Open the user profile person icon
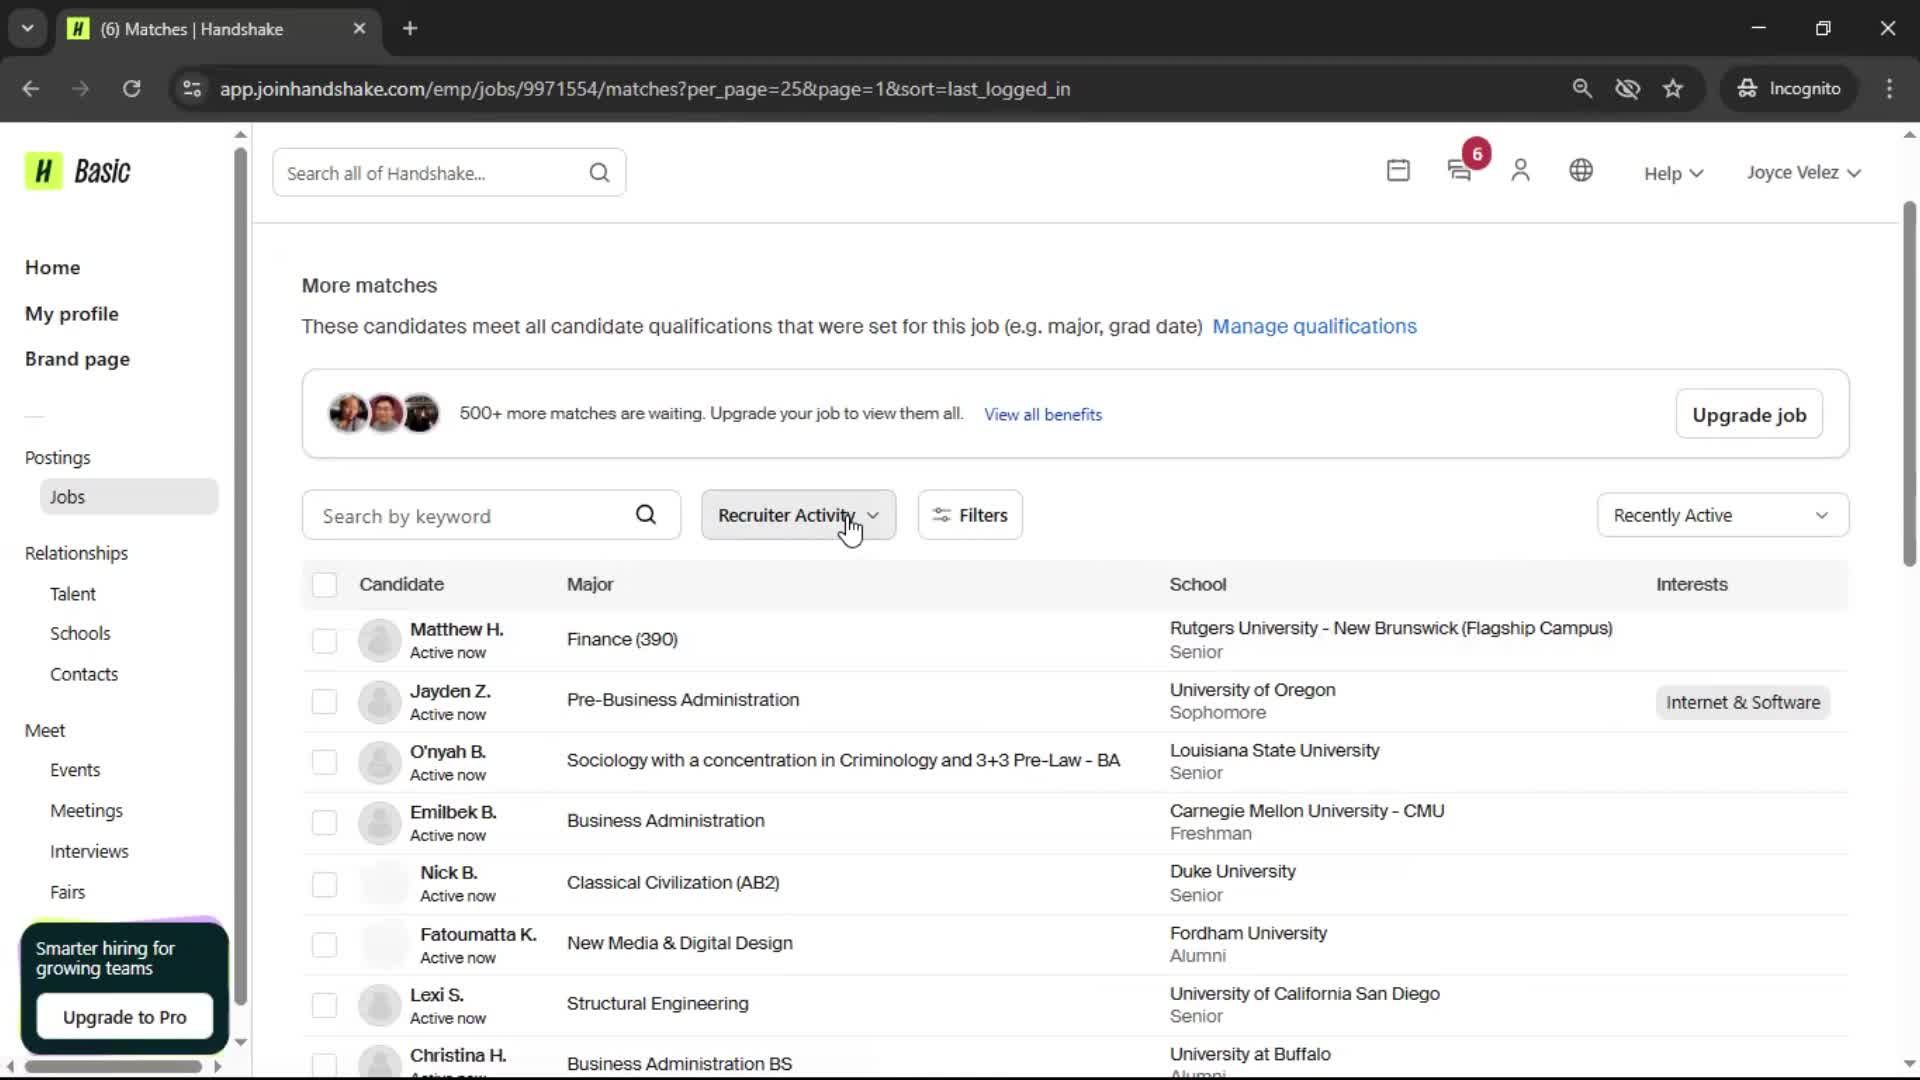 click(1520, 171)
